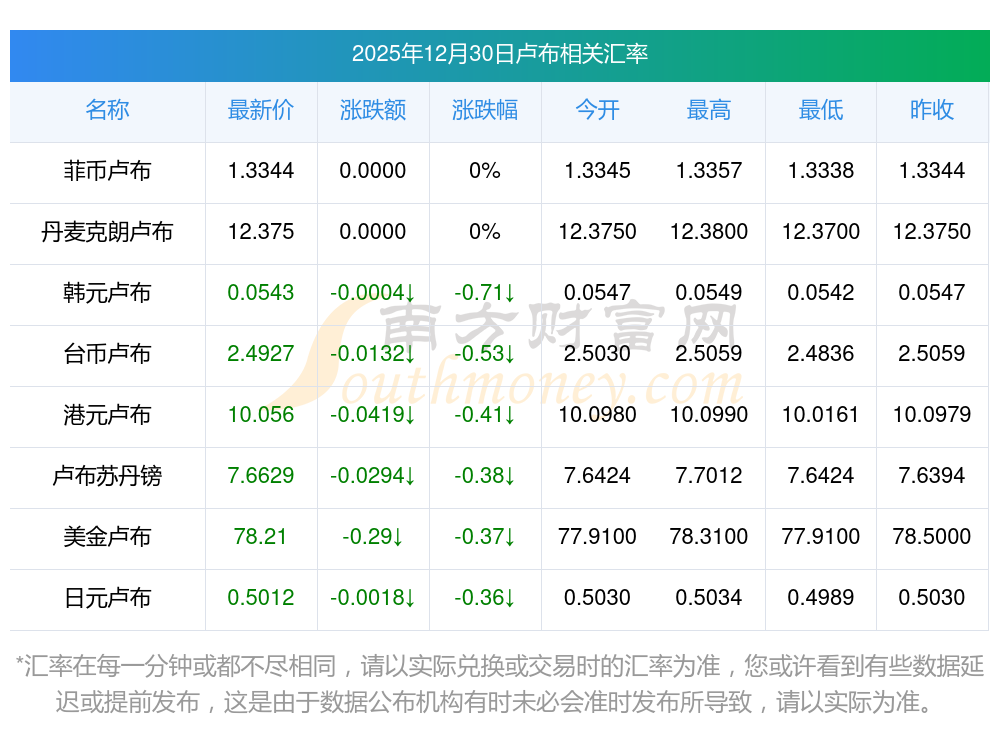Select the 港元卢布 row name
This screenshot has height=733, width=1000.
tap(107, 415)
